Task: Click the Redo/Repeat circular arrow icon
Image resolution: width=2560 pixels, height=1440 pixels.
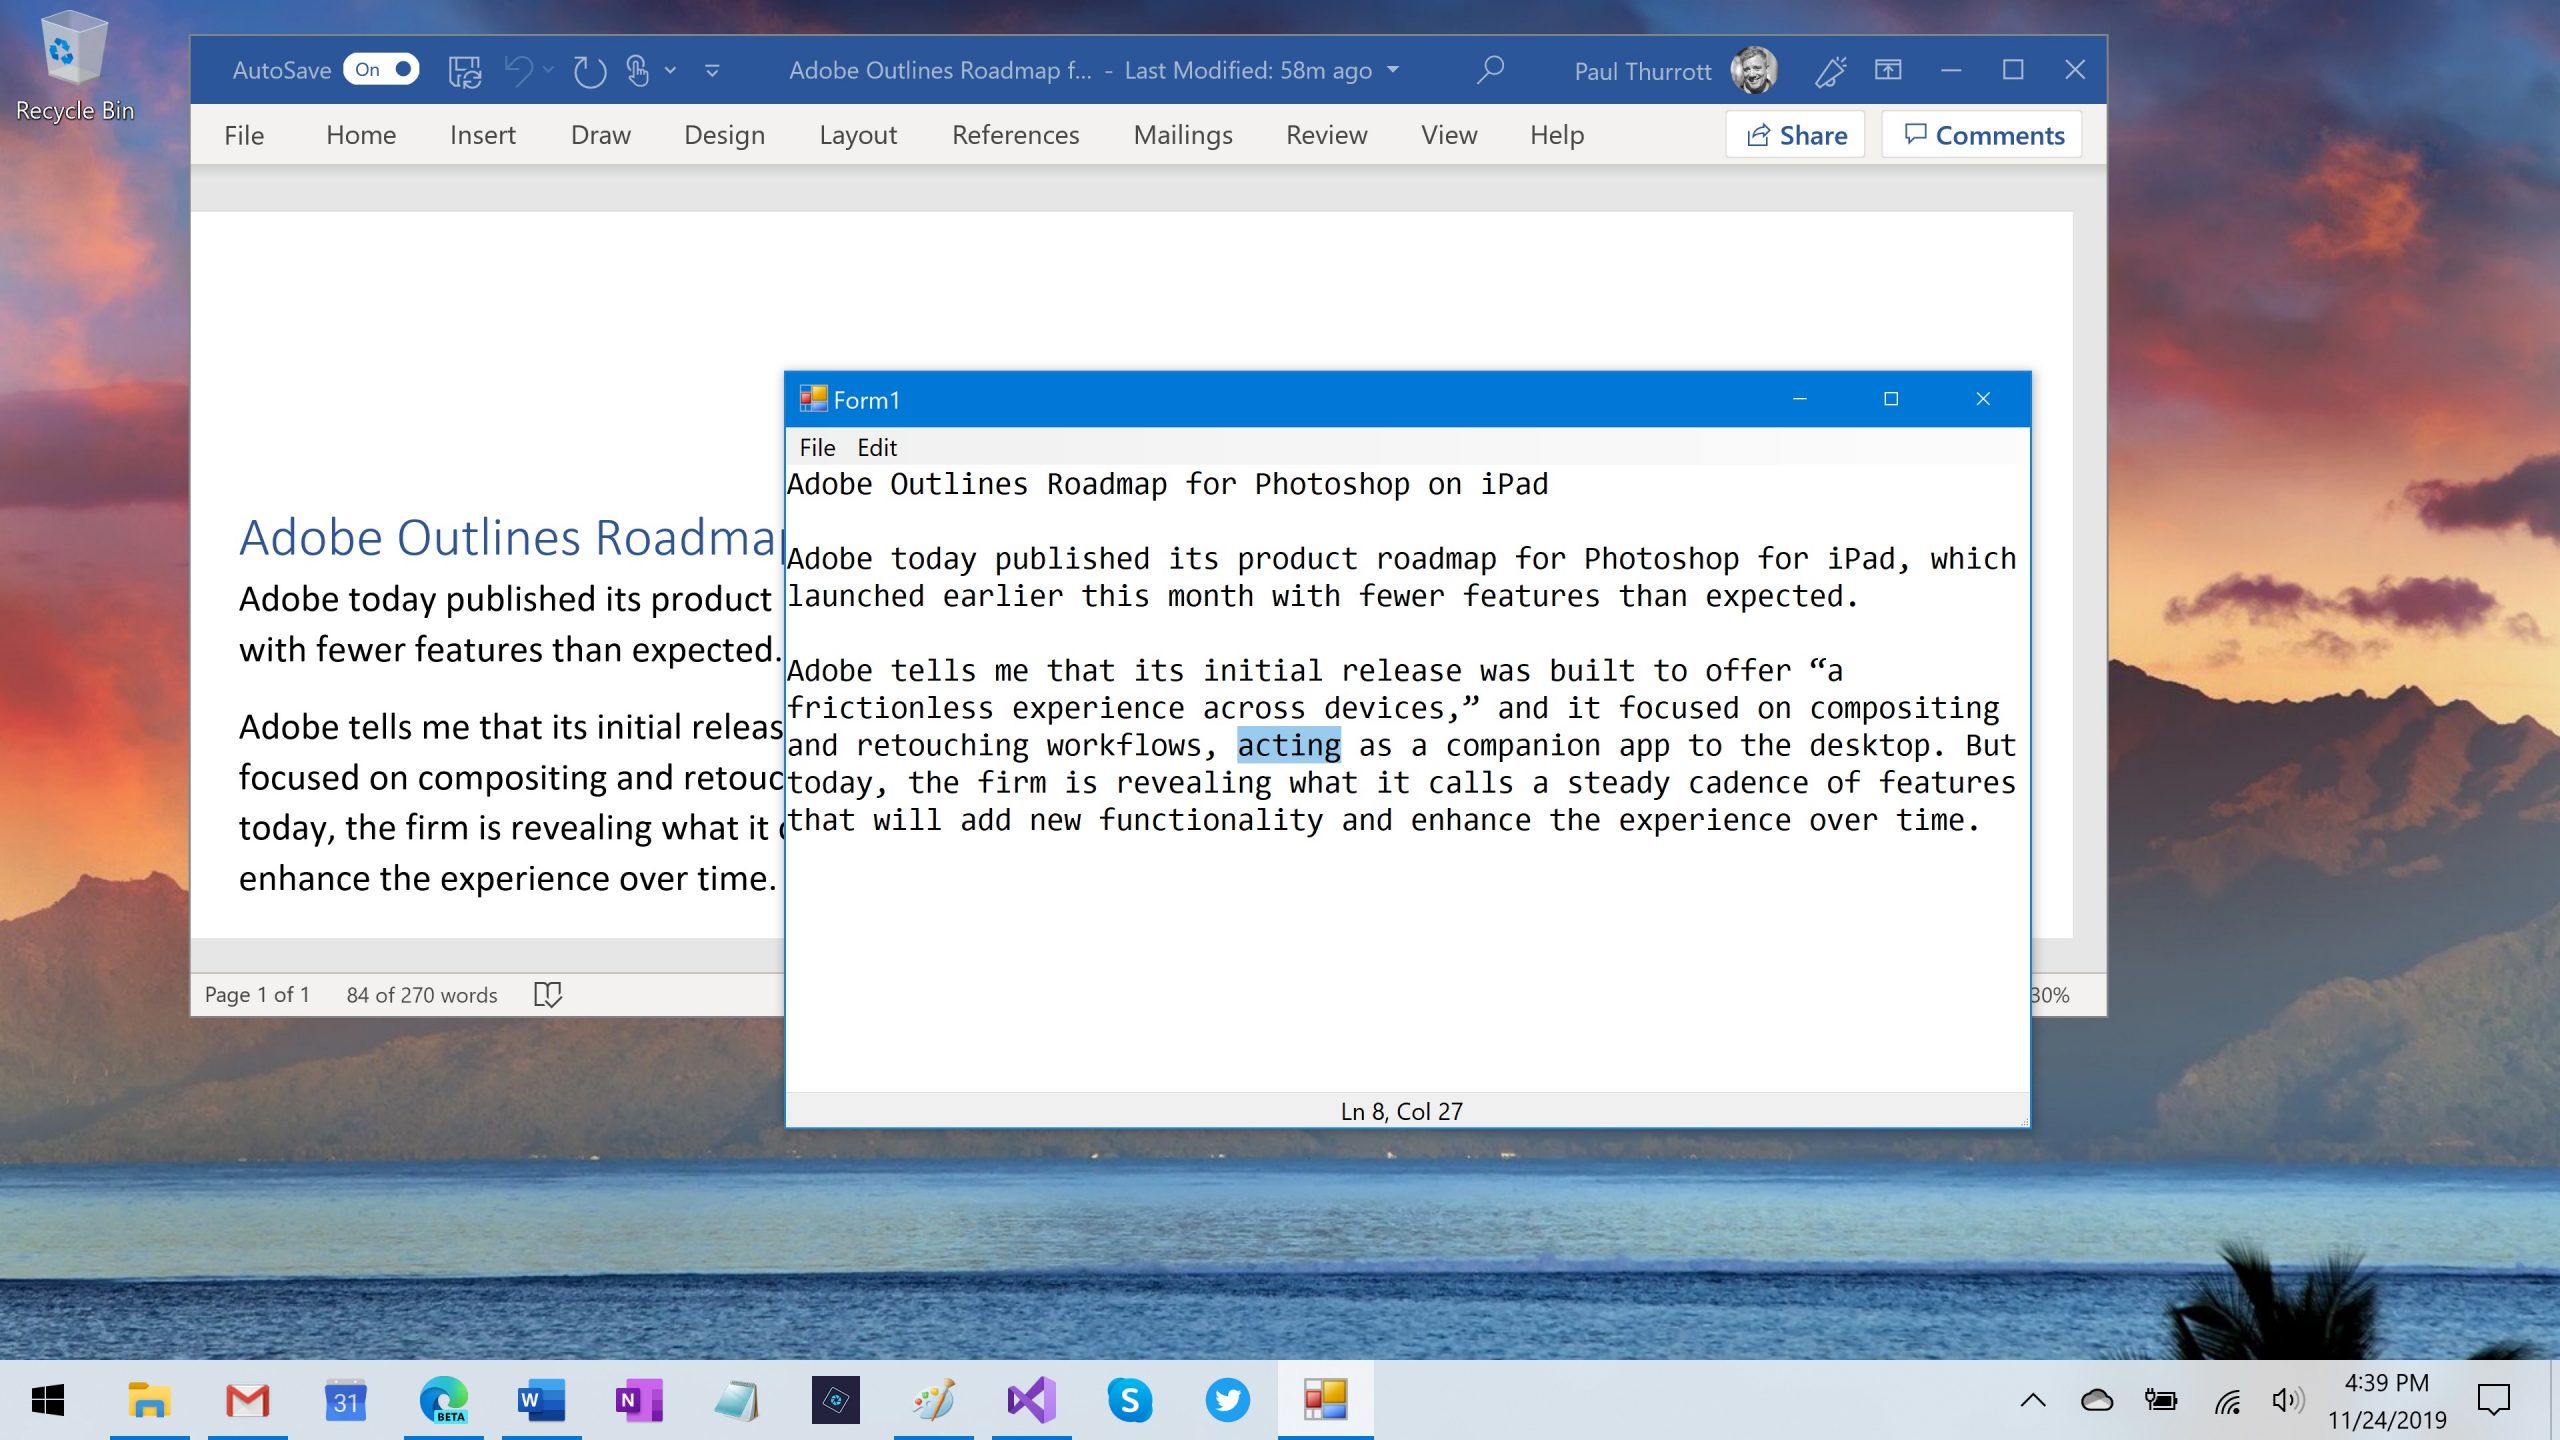Action: pos(589,71)
